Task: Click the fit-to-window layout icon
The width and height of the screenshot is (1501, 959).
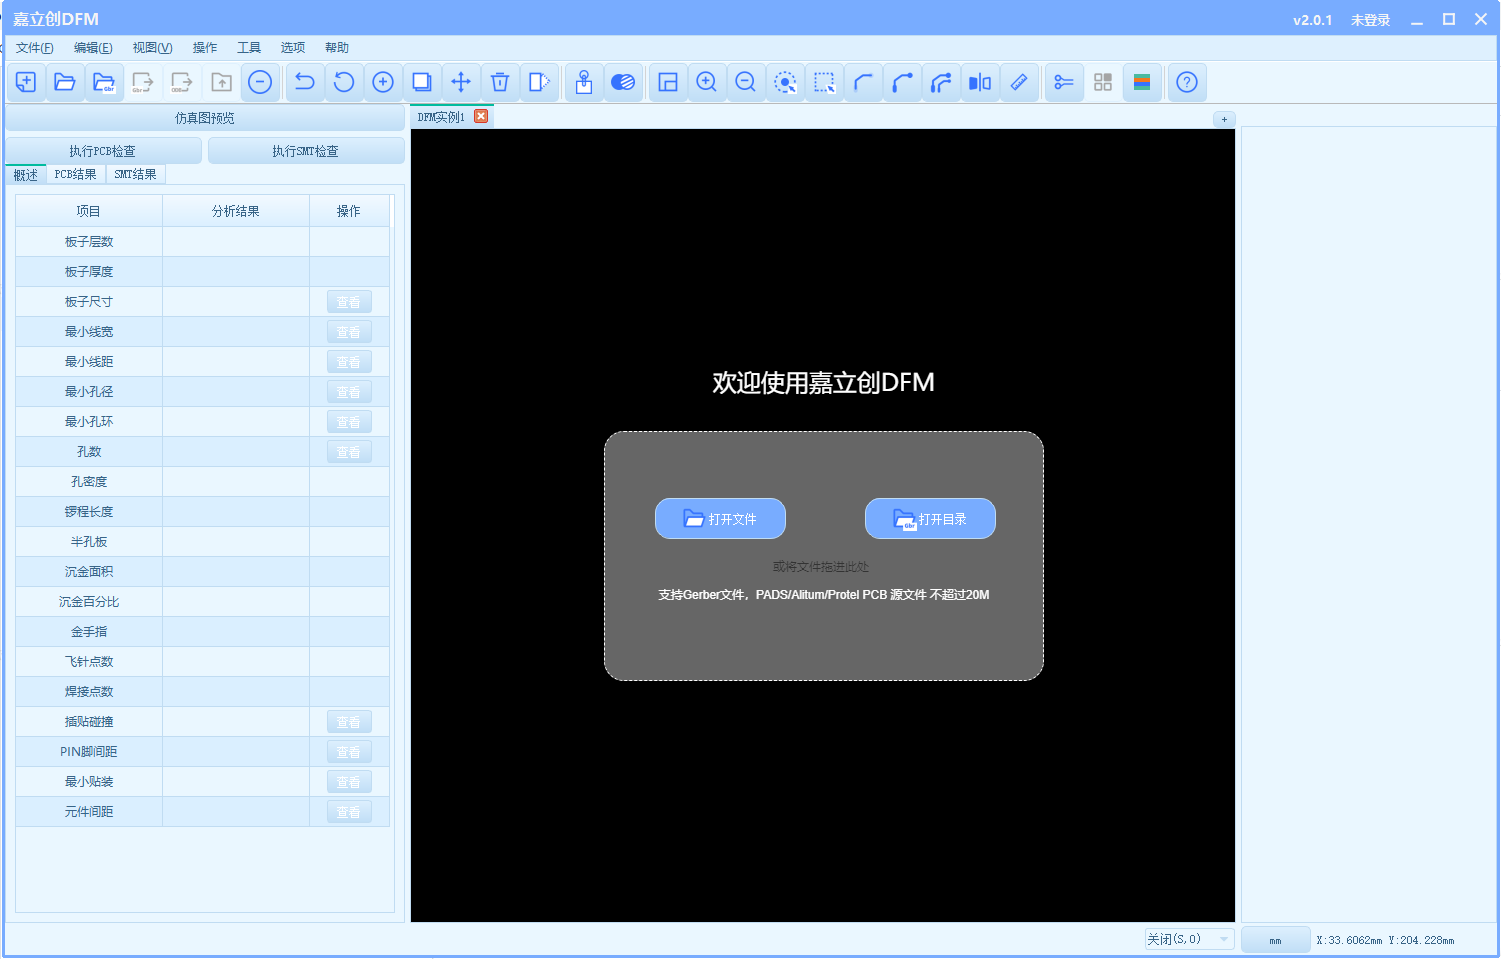Action: click(668, 82)
